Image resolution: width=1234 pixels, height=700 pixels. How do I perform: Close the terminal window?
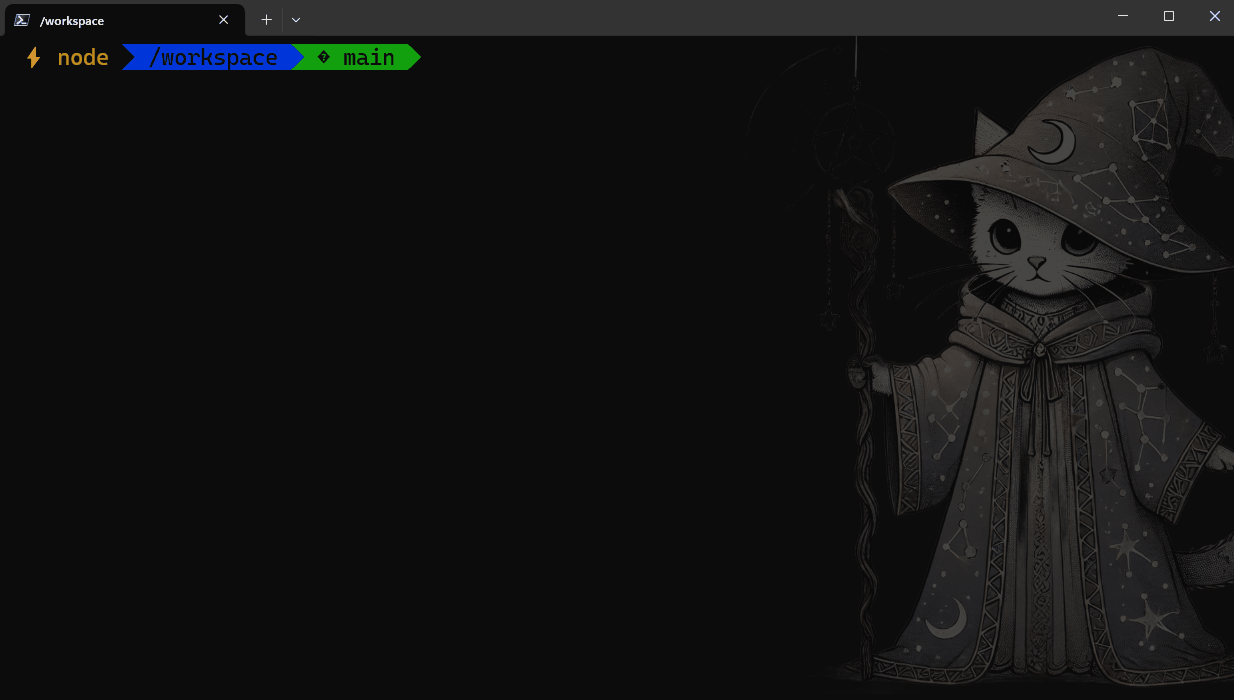click(x=1214, y=16)
